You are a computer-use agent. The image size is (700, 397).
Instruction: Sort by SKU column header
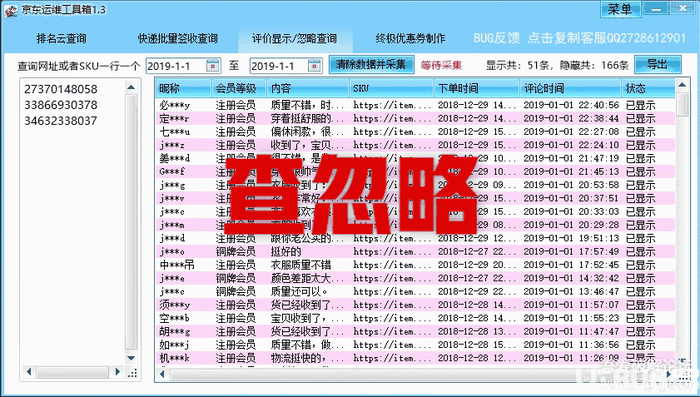click(x=392, y=88)
